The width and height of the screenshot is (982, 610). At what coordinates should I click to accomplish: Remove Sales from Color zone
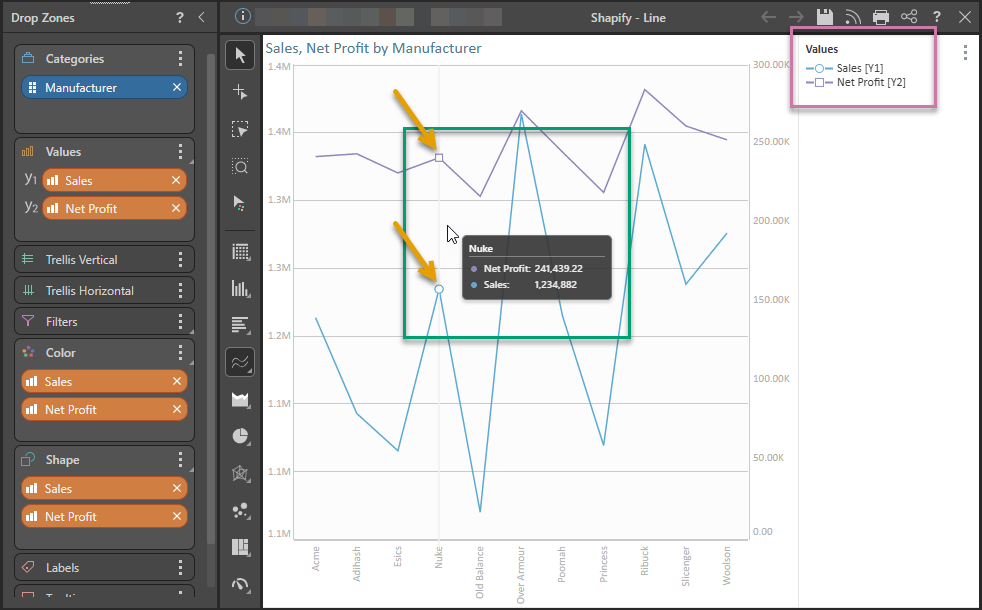(x=177, y=381)
